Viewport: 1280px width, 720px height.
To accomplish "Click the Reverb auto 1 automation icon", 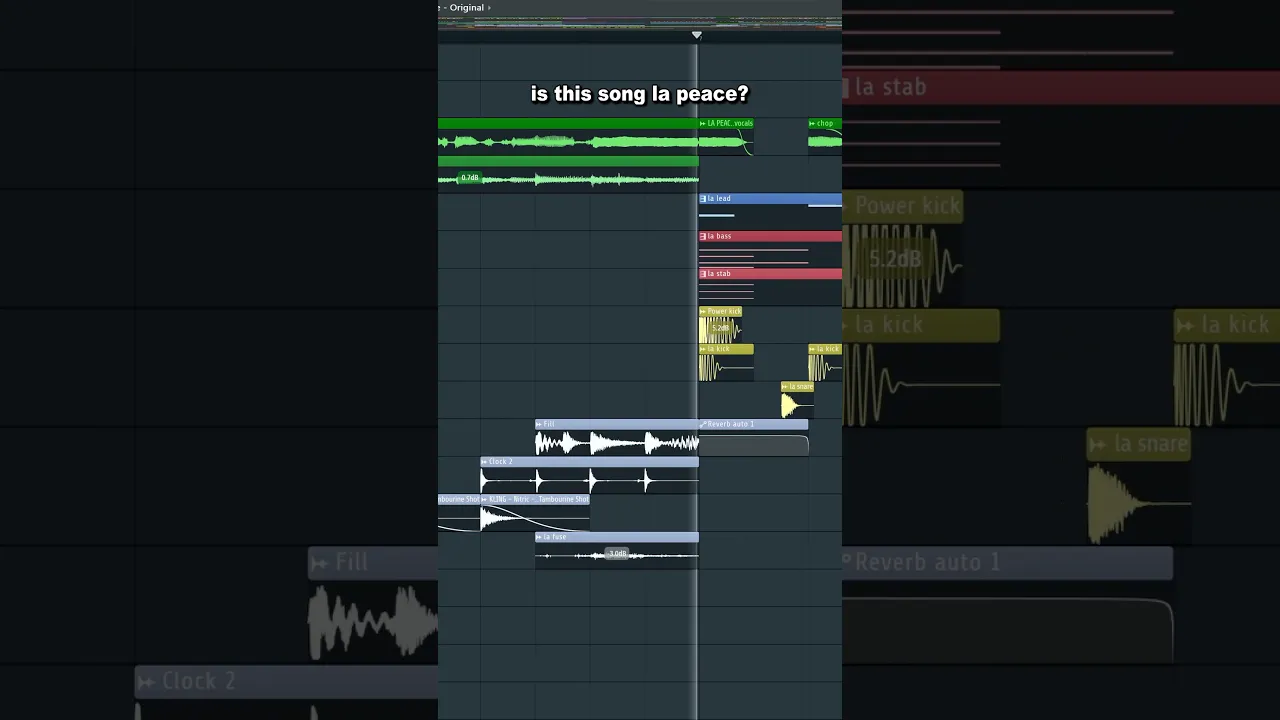I will click(x=703, y=424).
